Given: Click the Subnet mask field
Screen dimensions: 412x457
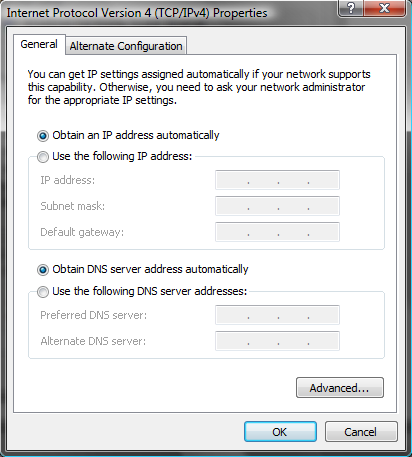Looking at the screenshot, I should [x=277, y=206].
